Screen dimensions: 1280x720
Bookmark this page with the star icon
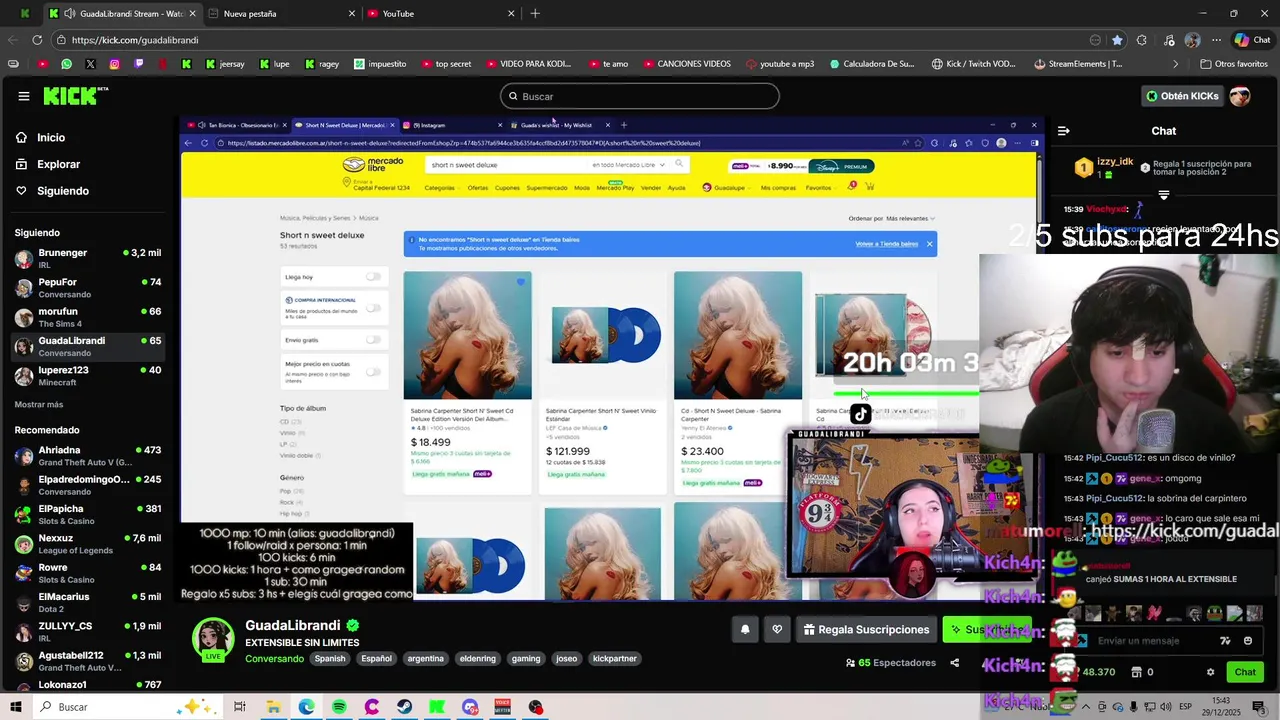click(1117, 40)
